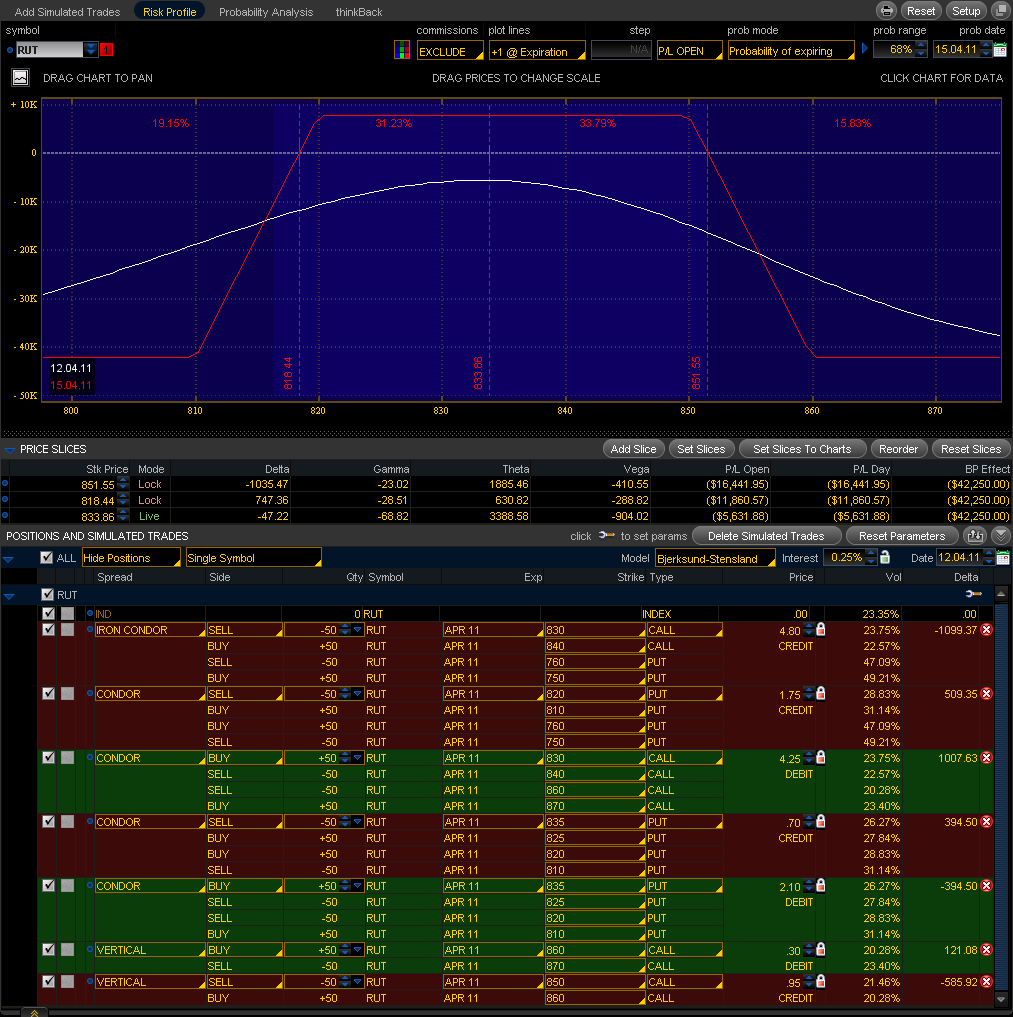Viewport: 1013px width, 1017px height.
Task: Click the Reset button
Action: [x=920, y=11]
